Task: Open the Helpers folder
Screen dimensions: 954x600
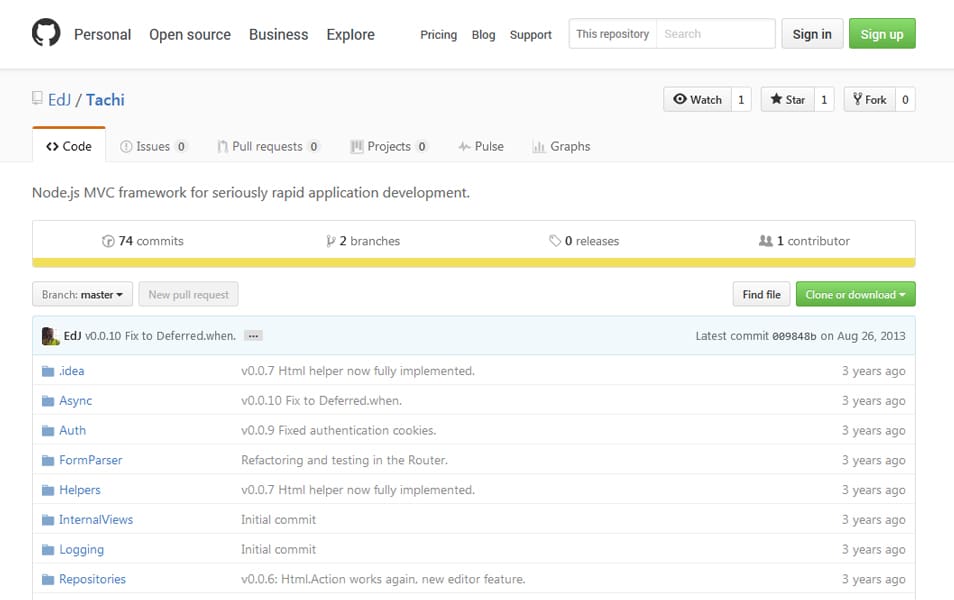Action: [x=80, y=490]
